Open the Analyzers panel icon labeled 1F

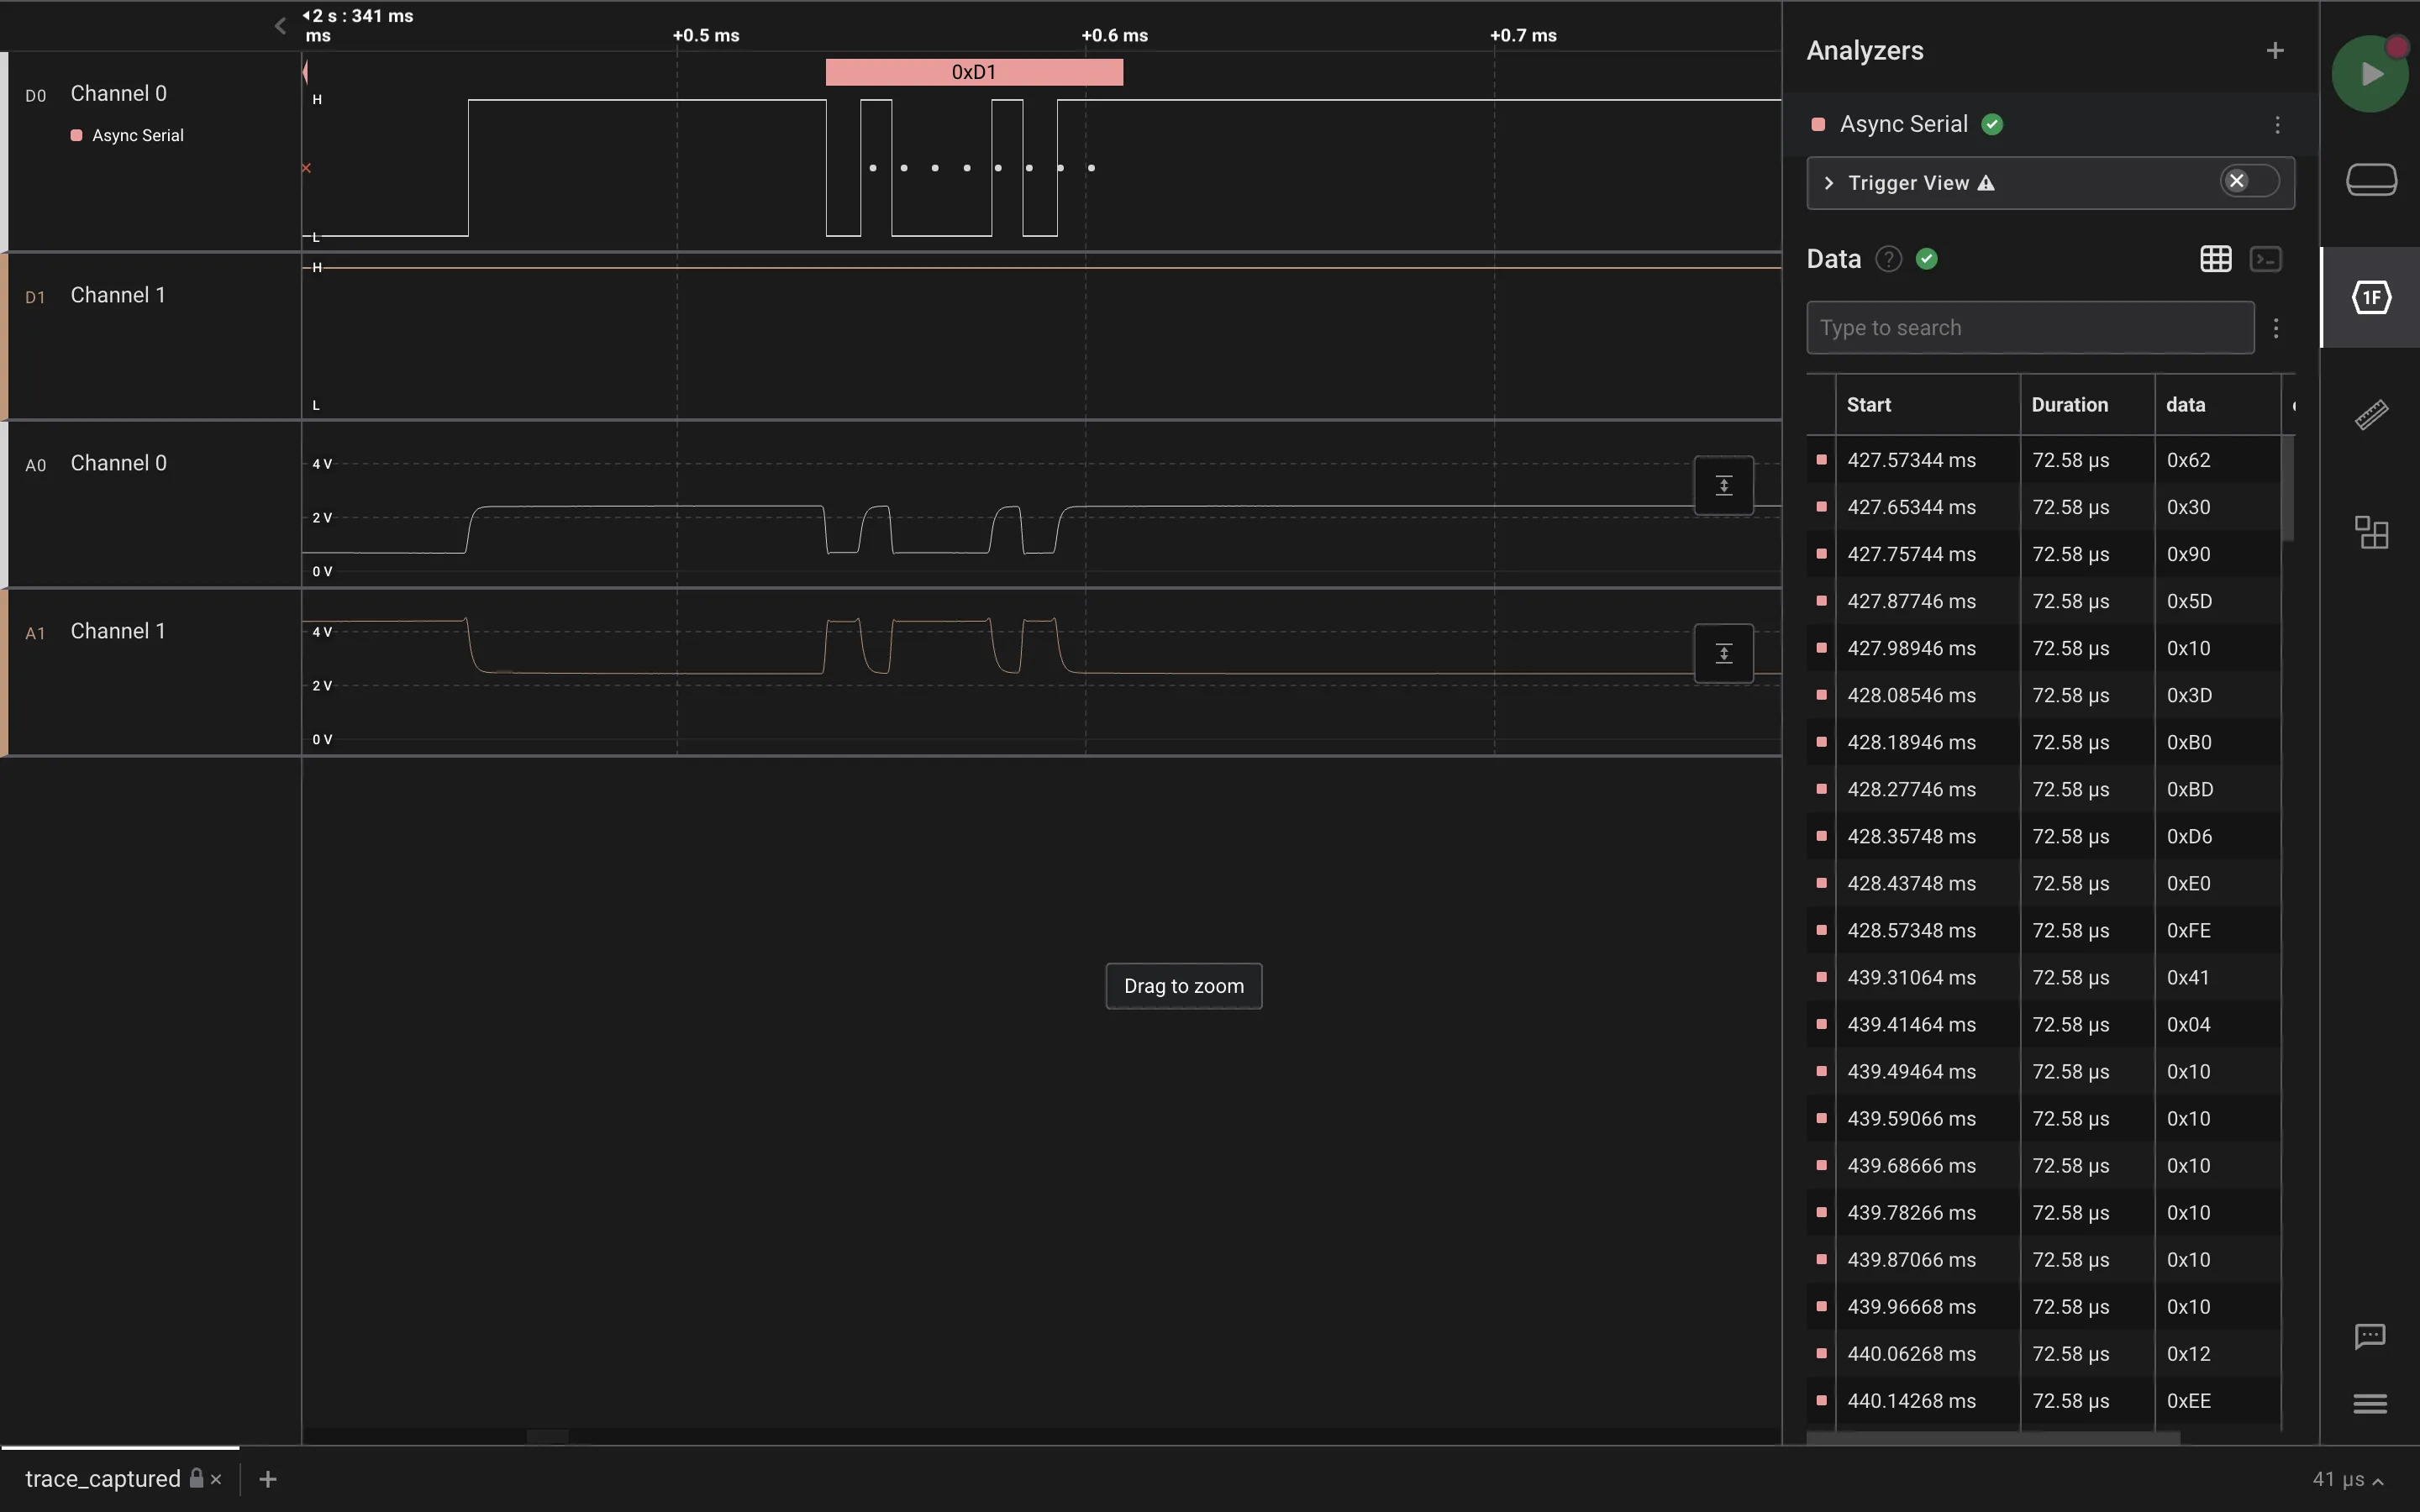(2371, 297)
